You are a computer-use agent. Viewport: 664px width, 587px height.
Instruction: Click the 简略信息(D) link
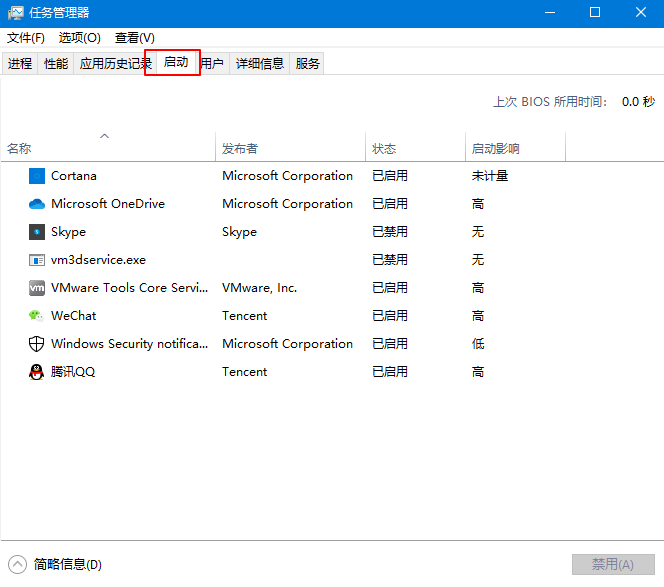68,565
